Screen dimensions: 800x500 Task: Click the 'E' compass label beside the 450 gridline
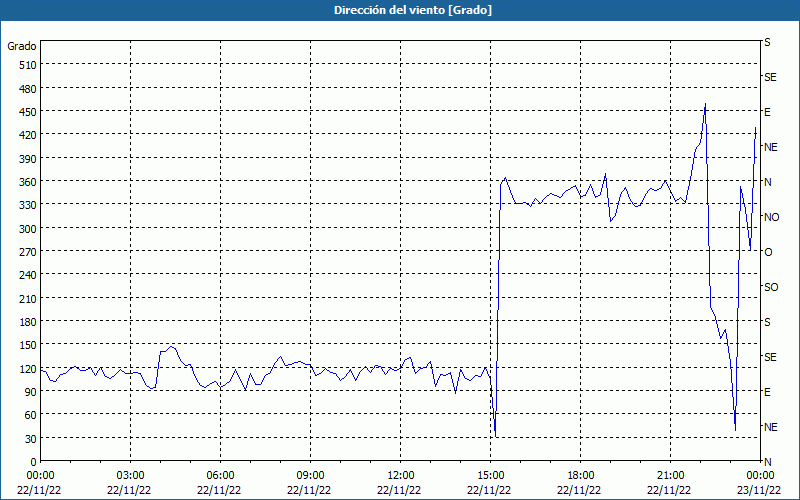[767, 112]
